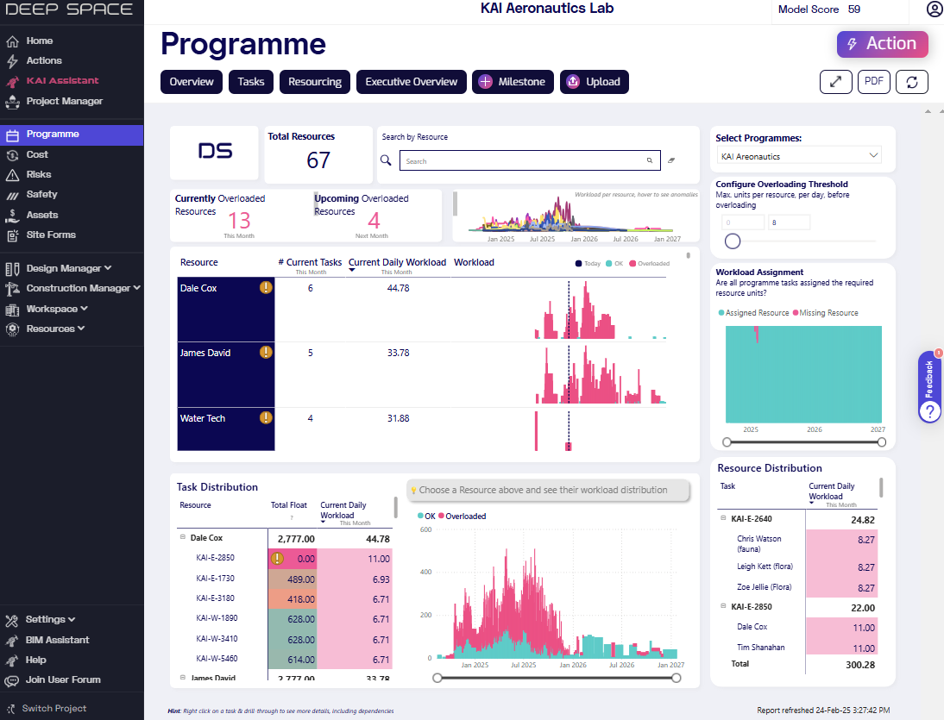Clear the search using the eraser icon

point(671,160)
